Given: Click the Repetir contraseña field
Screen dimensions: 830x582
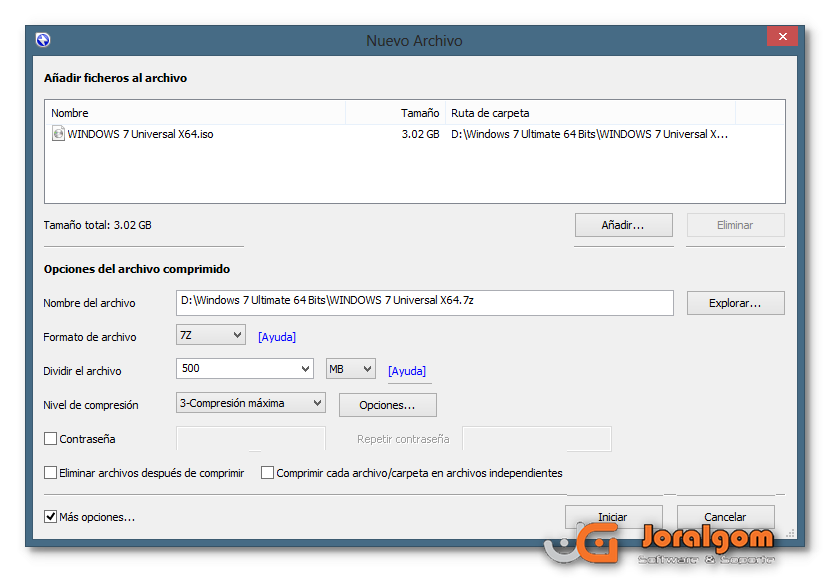Looking at the screenshot, I should (x=537, y=438).
